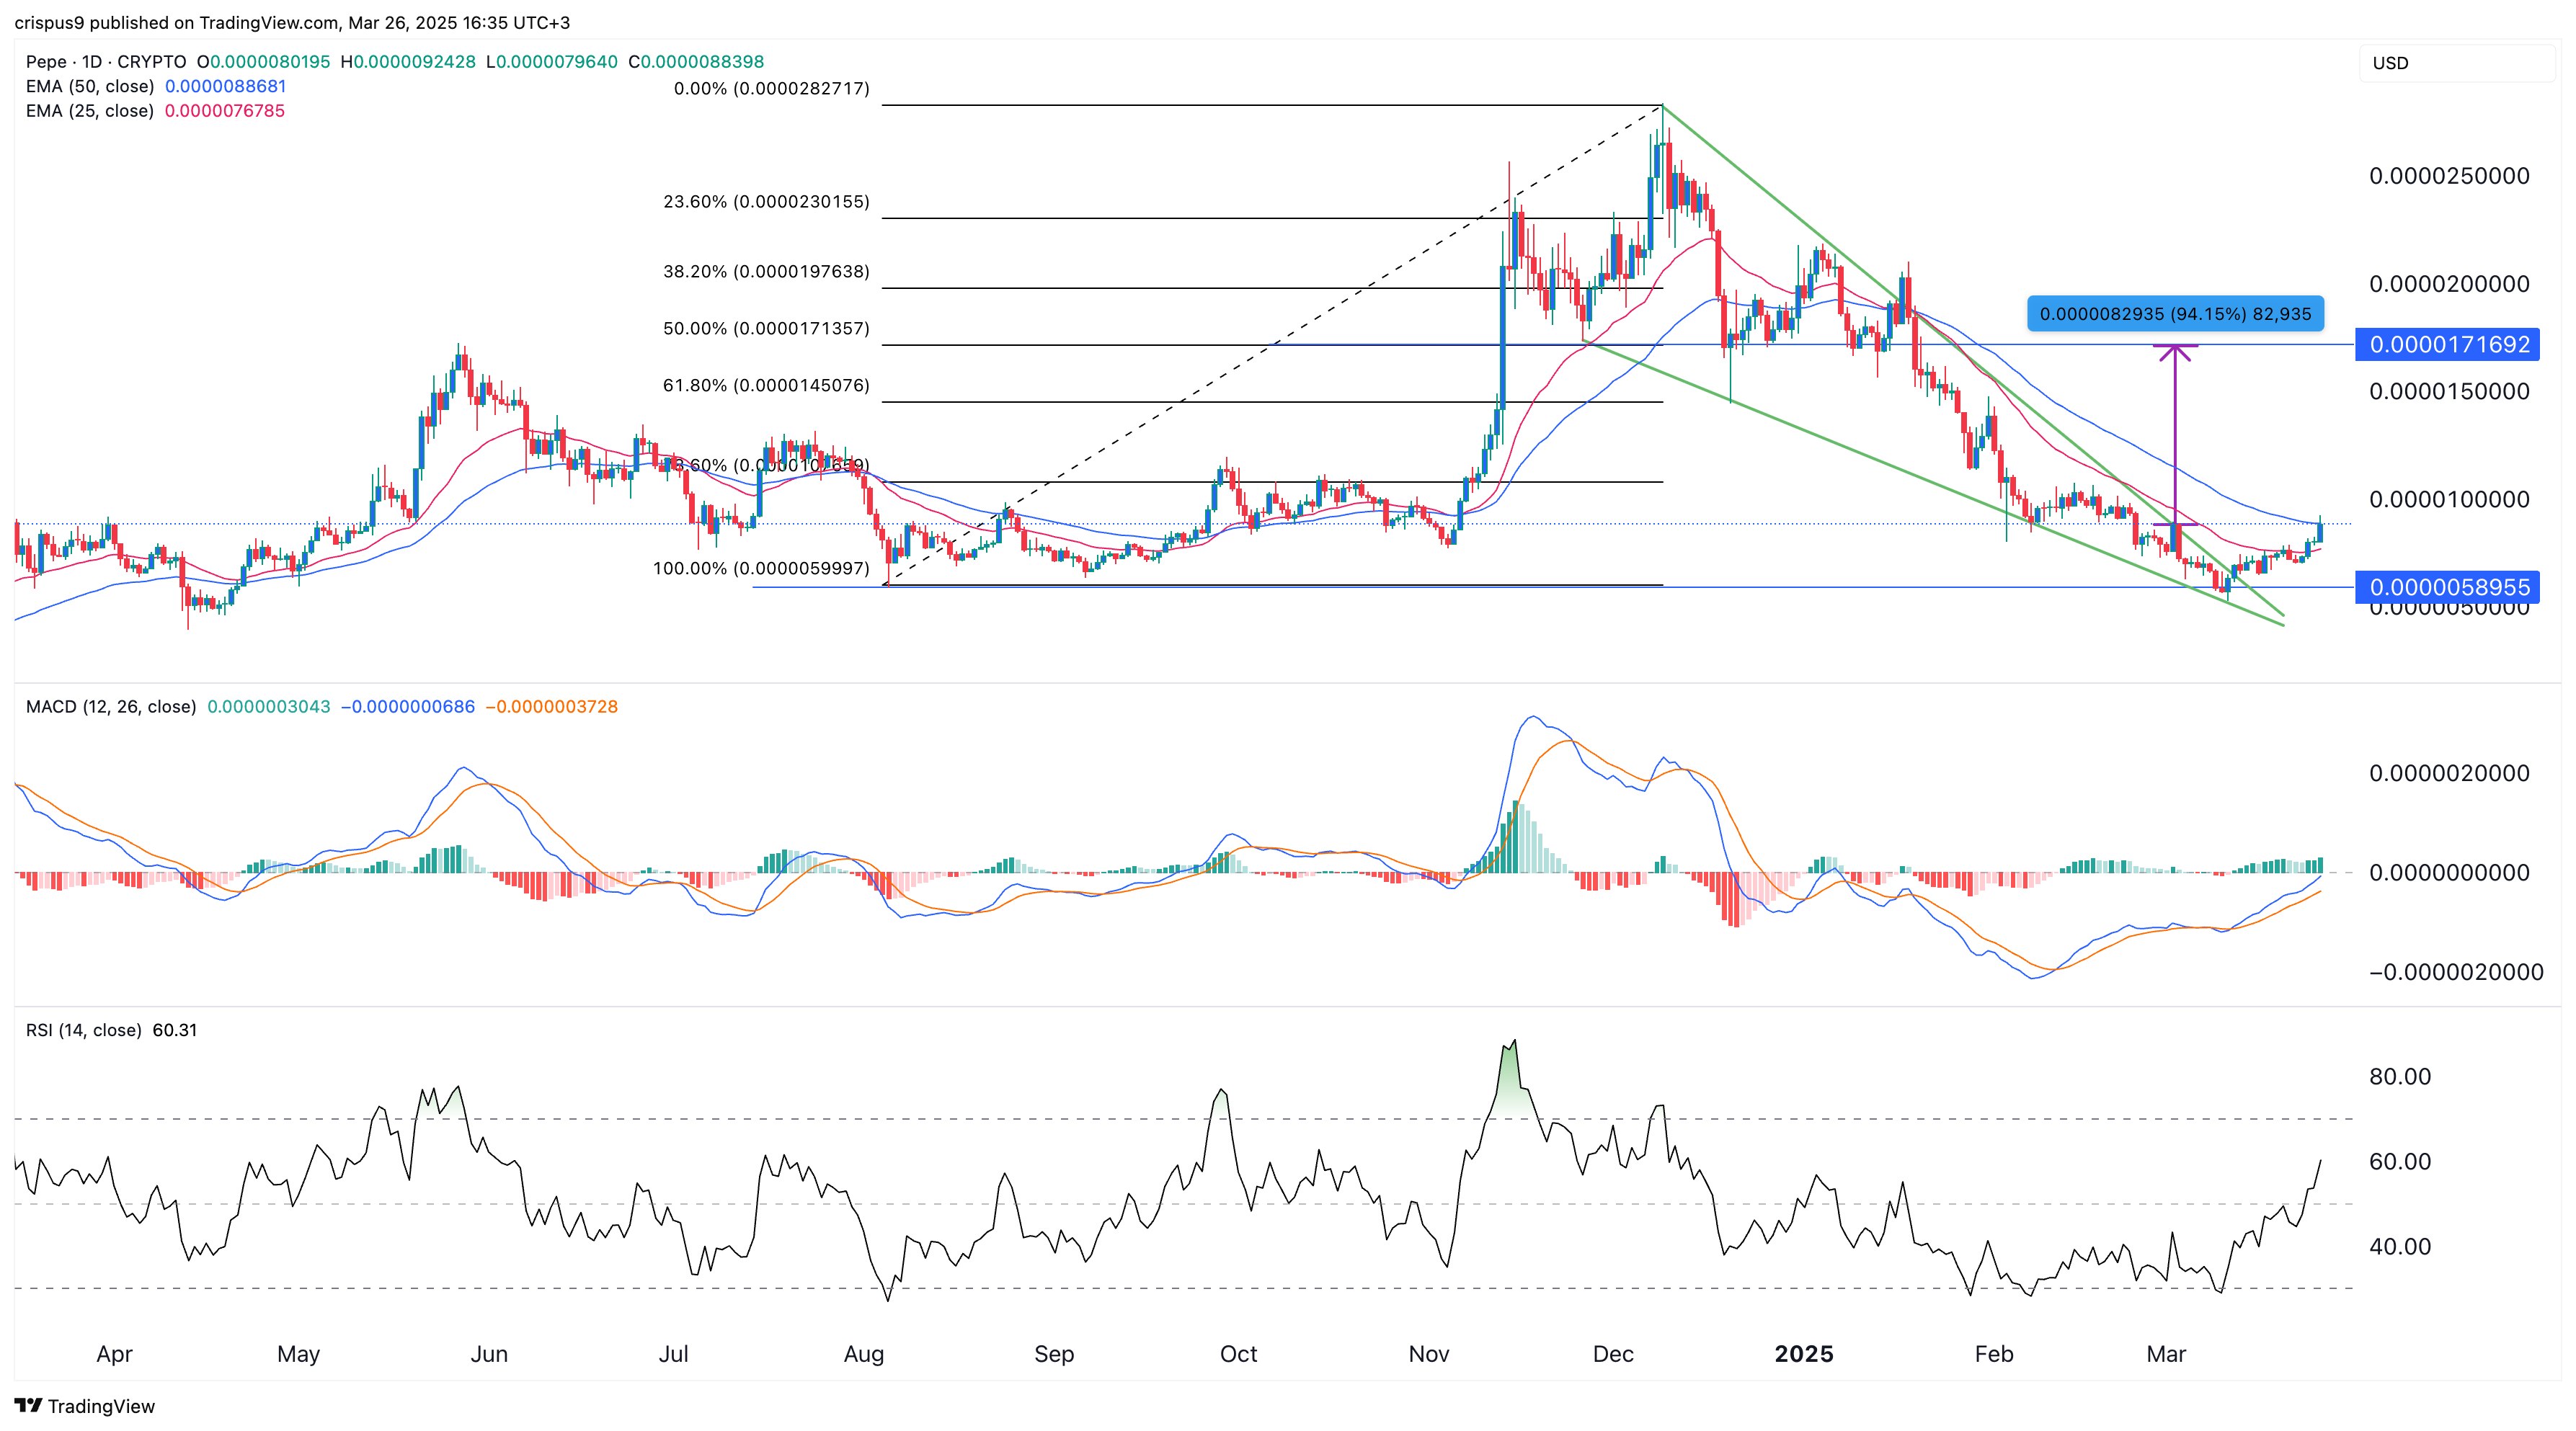Viewport: 2576px width, 1431px height.
Task: Click the blue 0.0000058955 price label
Action: 2449,587
